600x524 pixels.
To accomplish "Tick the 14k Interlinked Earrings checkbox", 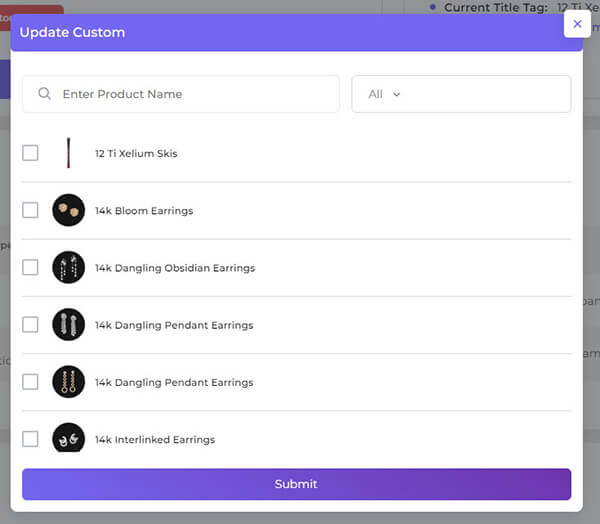I will click(30, 439).
